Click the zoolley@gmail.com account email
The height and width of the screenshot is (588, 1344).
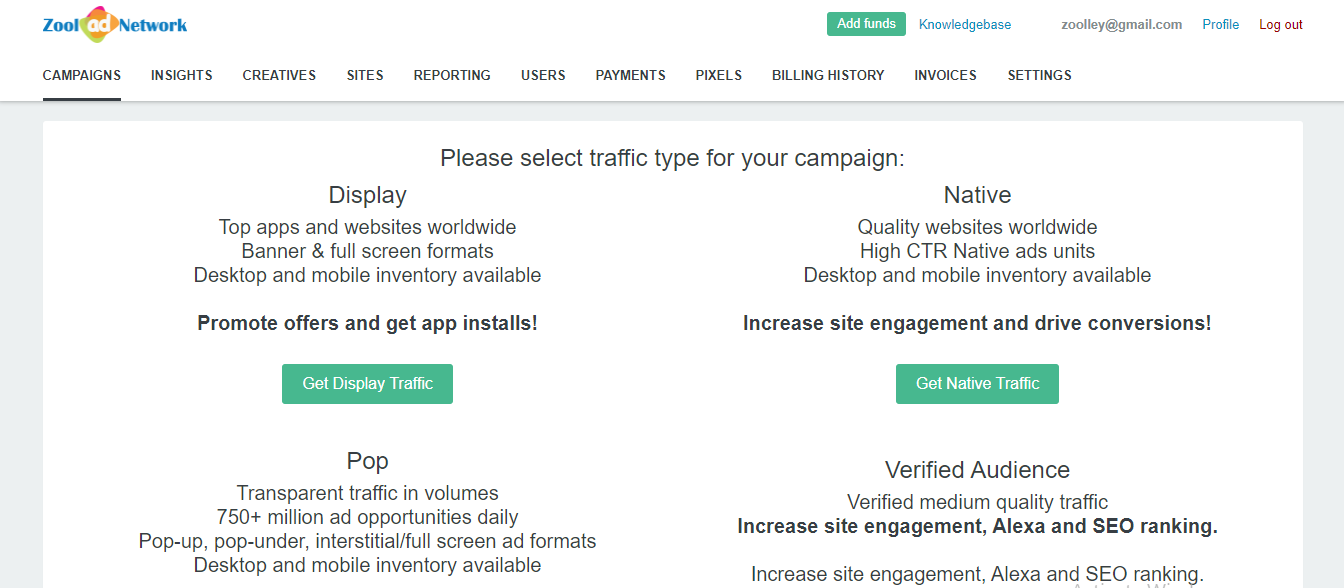click(x=1121, y=25)
